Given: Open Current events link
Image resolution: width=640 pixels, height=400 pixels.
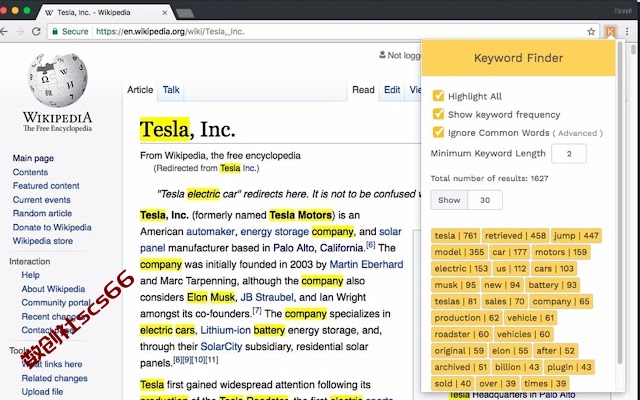Looking at the screenshot, I should [x=42, y=200].
